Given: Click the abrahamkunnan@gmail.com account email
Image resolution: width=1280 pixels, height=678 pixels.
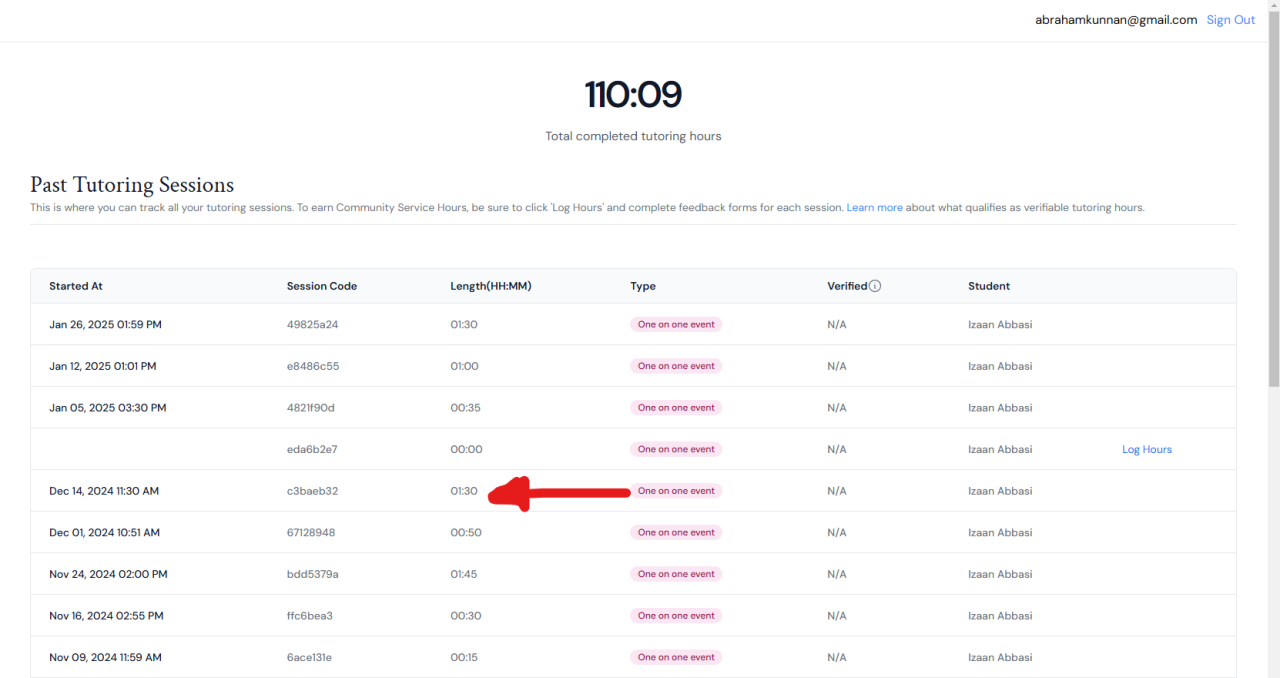Looking at the screenshot, I should point(1115,20).
